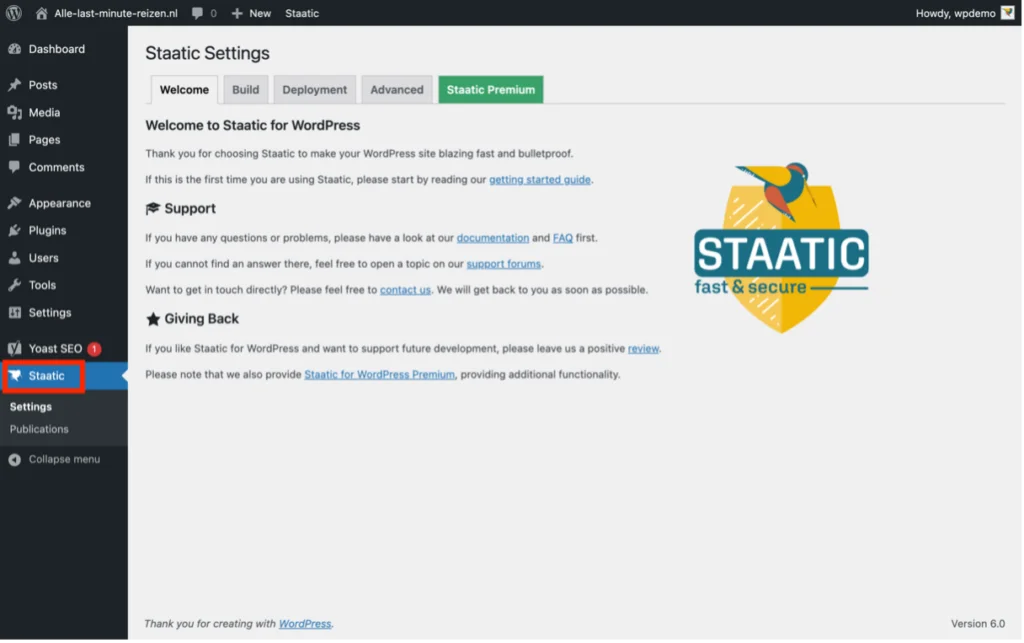The width and height of the screenshot is (1024, 643).
Task: Click the Users person icon
Action: coord(14,258)
